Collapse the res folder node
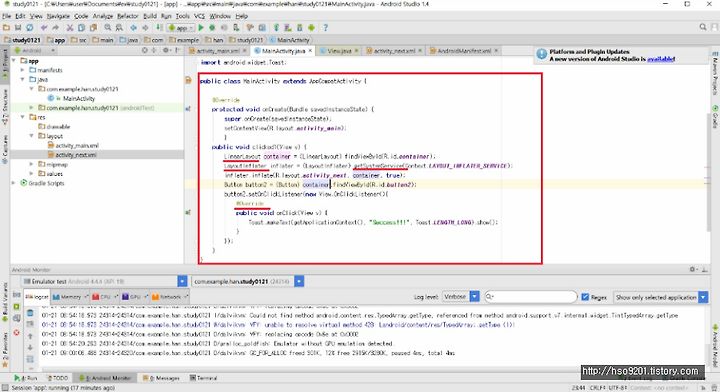720x392 pixels. [22, 117]
